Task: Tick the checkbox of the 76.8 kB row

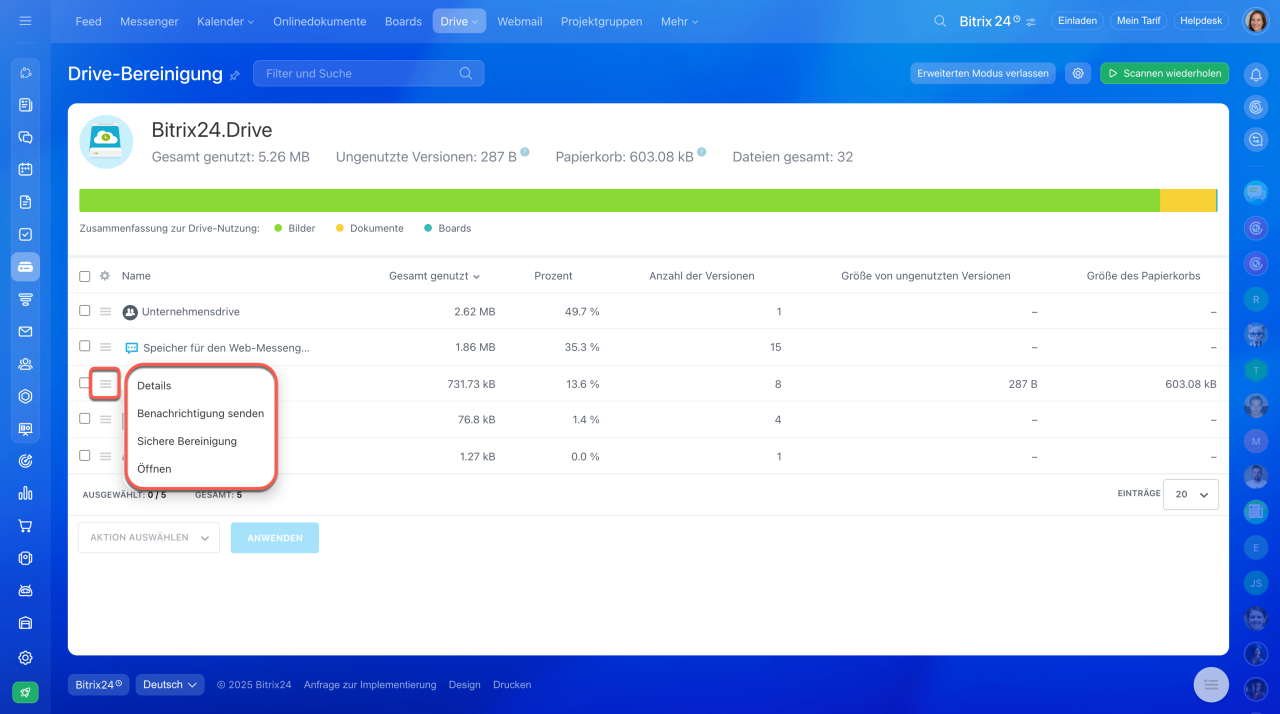Action: [x=85, y=419]
